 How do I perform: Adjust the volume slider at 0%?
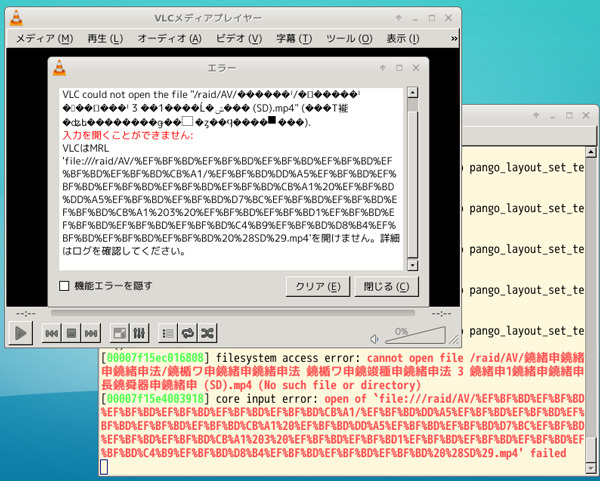point(415,335)
